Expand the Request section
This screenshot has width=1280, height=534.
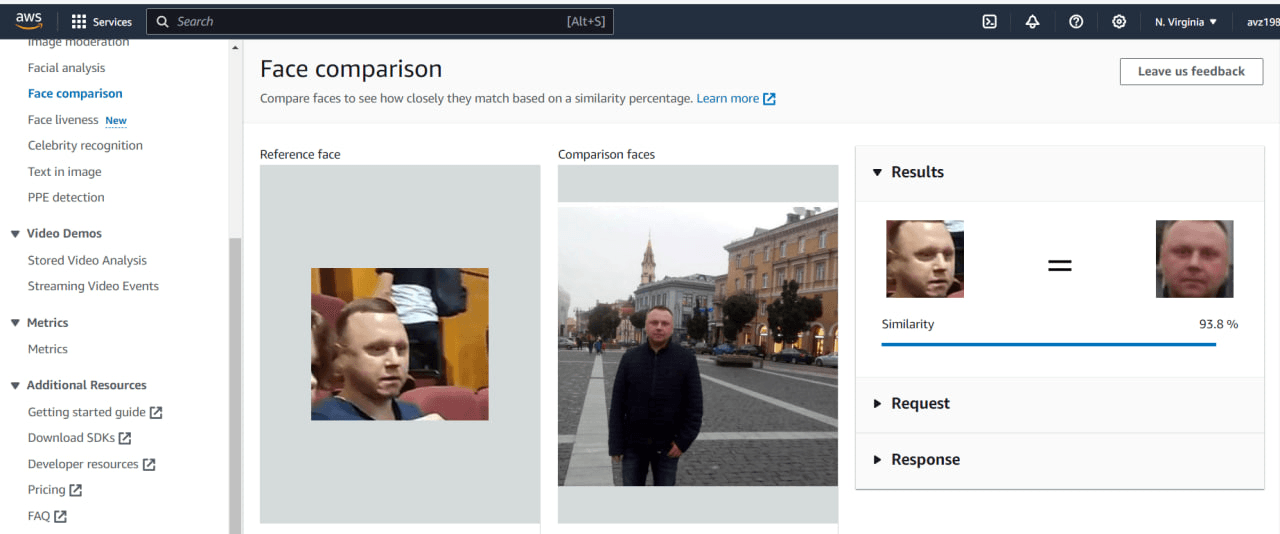click(878, 404)
